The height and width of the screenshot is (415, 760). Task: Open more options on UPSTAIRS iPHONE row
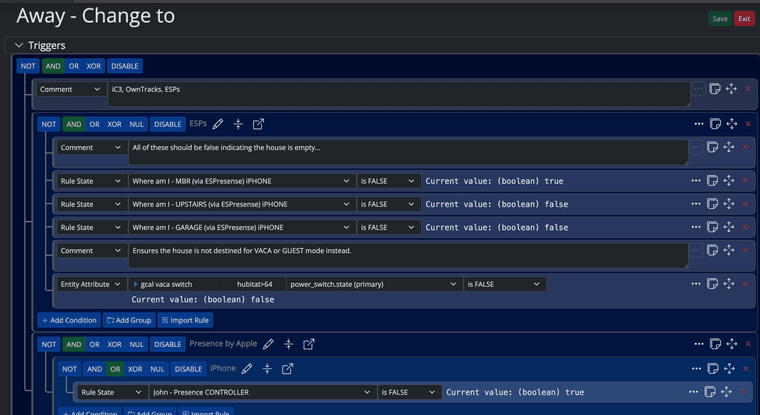(x=696, y=204)
